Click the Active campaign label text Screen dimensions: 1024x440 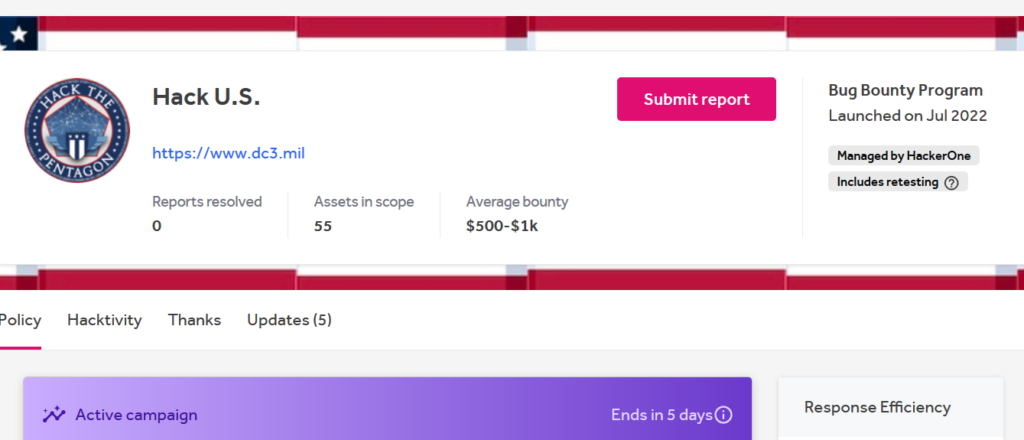click(x=136, y=415)
